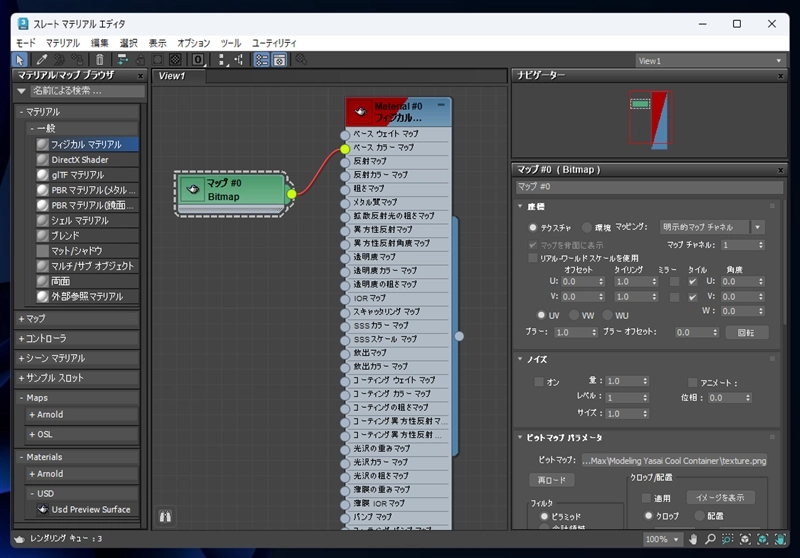Open the 編集 menu
Viewport: 800px width, 558px height.
(x=99, y=43)
